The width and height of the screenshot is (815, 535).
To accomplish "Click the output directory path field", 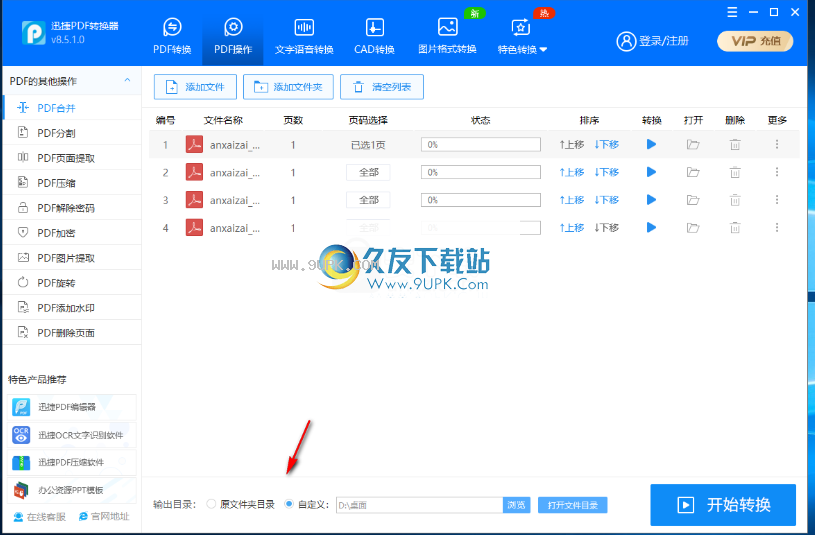I will point(419,505).
